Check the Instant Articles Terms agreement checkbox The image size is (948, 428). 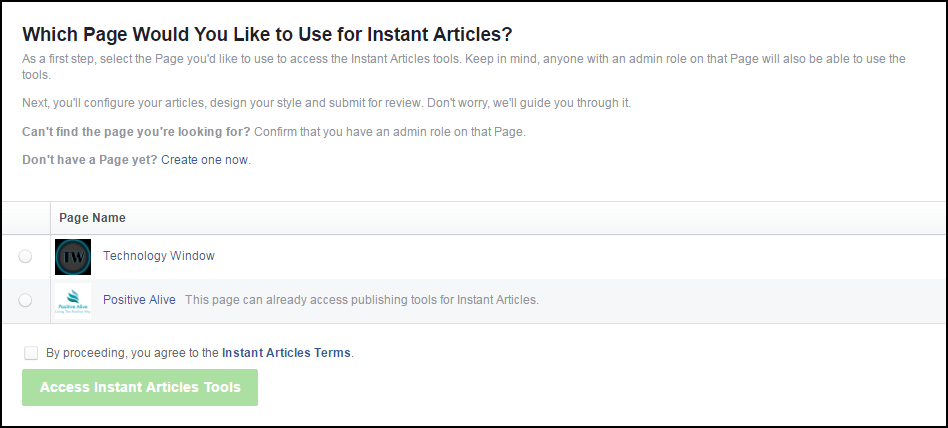point(31,353)
